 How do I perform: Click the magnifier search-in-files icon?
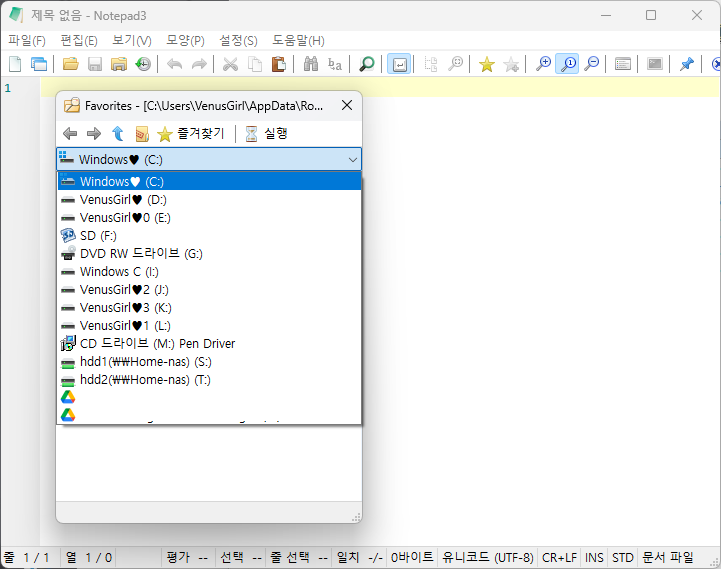[366, 64]
